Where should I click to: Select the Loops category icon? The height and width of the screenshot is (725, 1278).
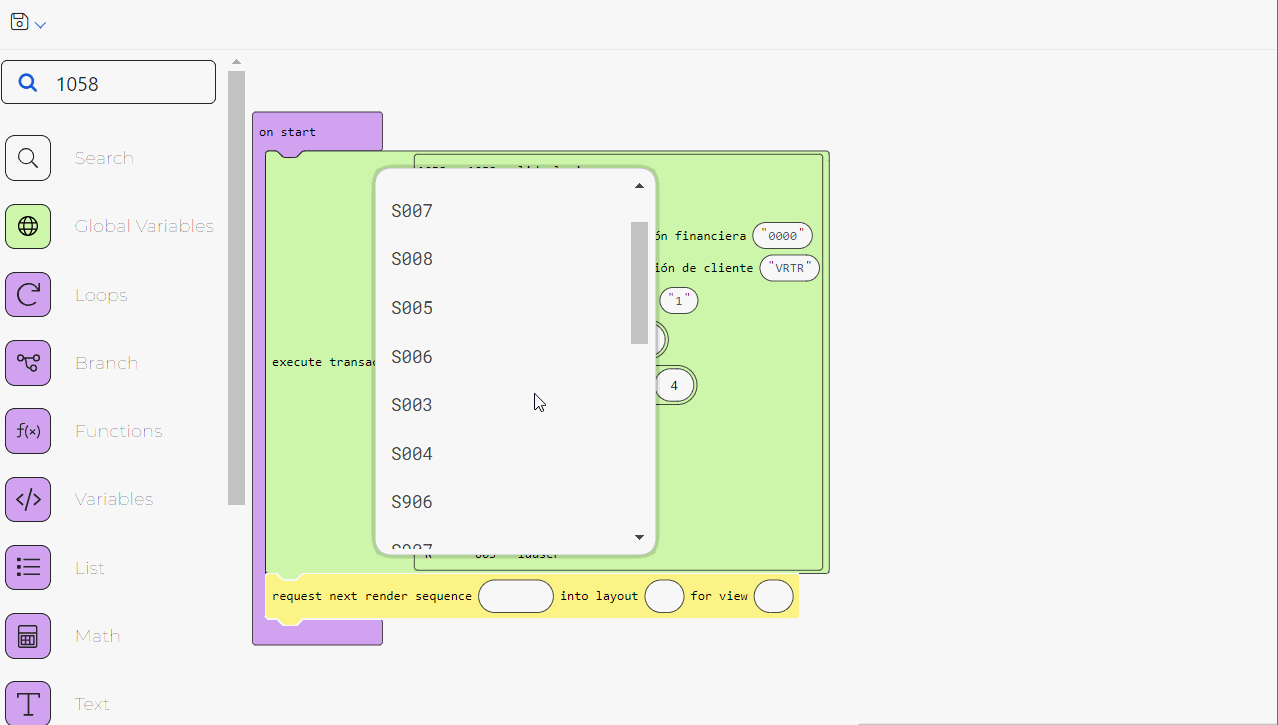tap(28, 295)
